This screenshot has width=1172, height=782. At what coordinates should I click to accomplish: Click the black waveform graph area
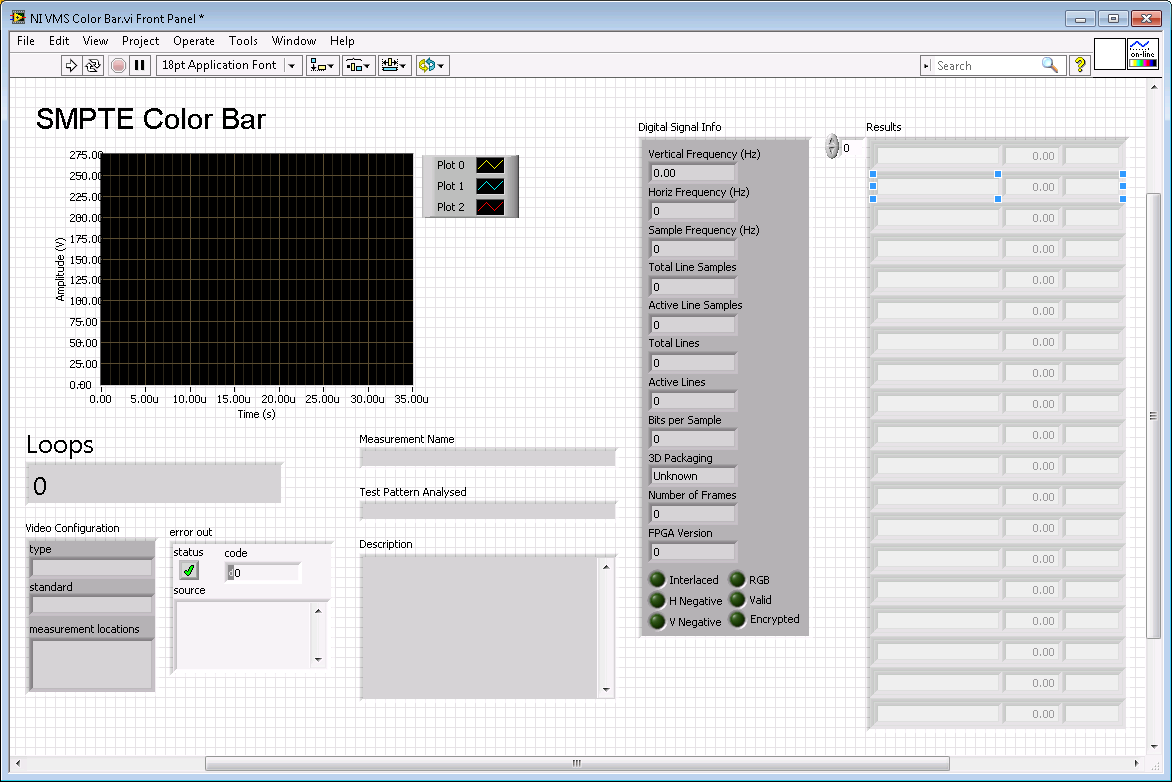(256, 269)
